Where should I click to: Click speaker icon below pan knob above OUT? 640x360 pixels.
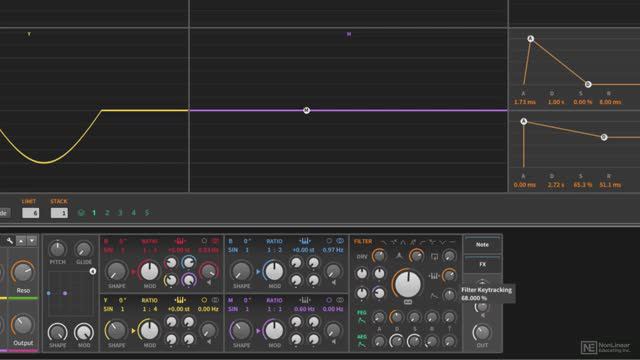click(x=482, y=316)
